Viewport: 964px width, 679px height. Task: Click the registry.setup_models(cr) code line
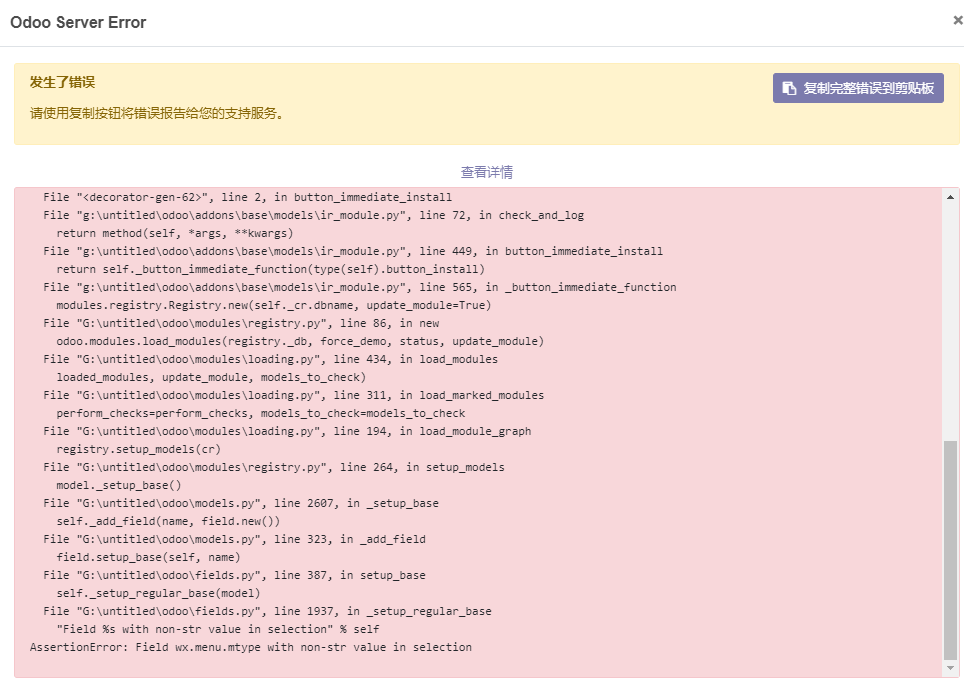tap(138, 449)
